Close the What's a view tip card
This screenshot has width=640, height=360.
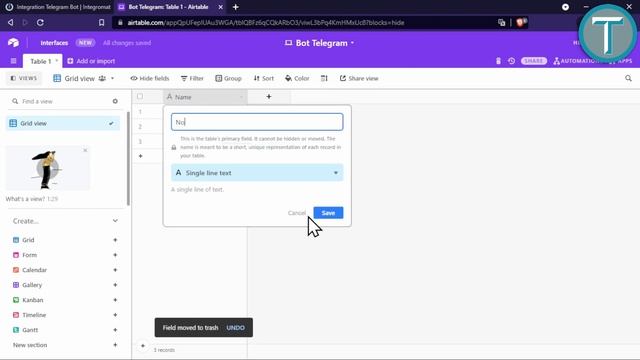coord(85,150)
